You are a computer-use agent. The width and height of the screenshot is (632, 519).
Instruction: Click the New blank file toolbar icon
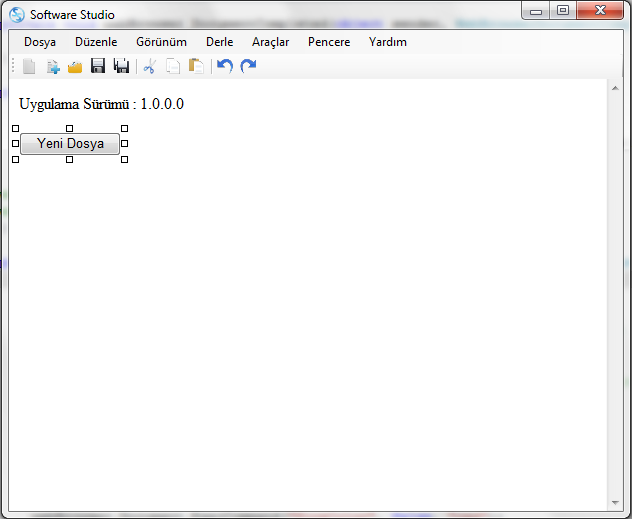[29, 66]
